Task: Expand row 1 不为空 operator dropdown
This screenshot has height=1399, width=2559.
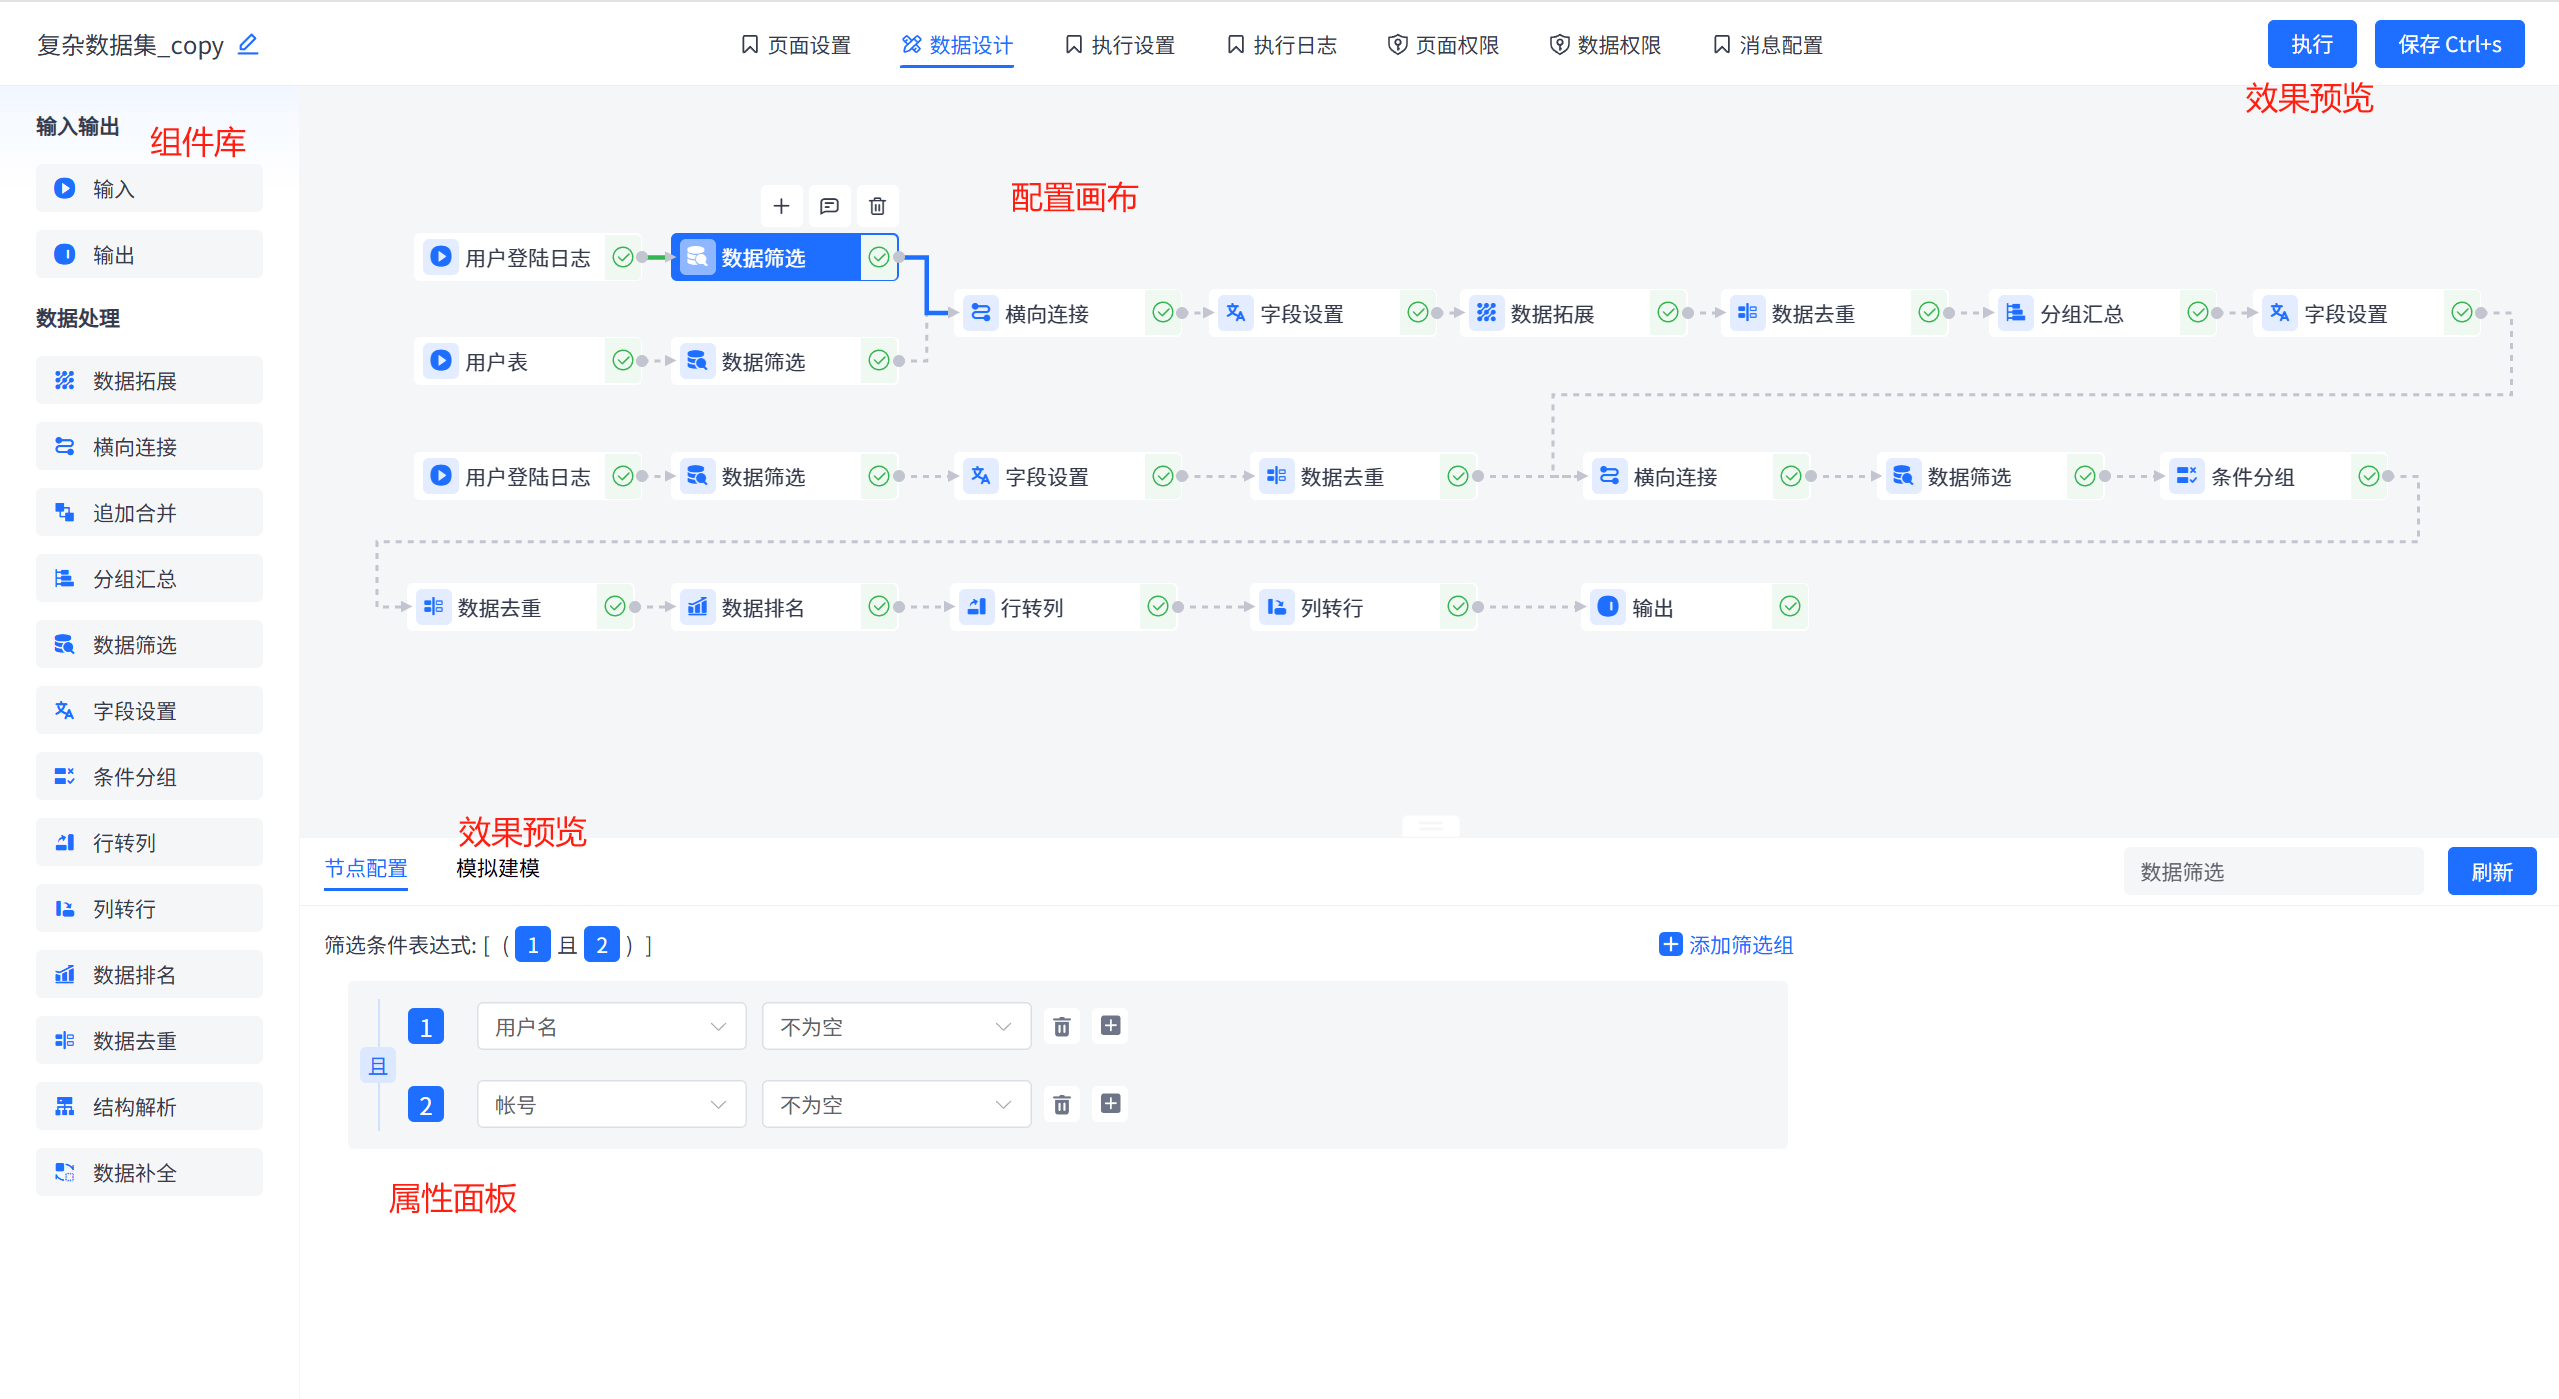Action: [896, 1027]
